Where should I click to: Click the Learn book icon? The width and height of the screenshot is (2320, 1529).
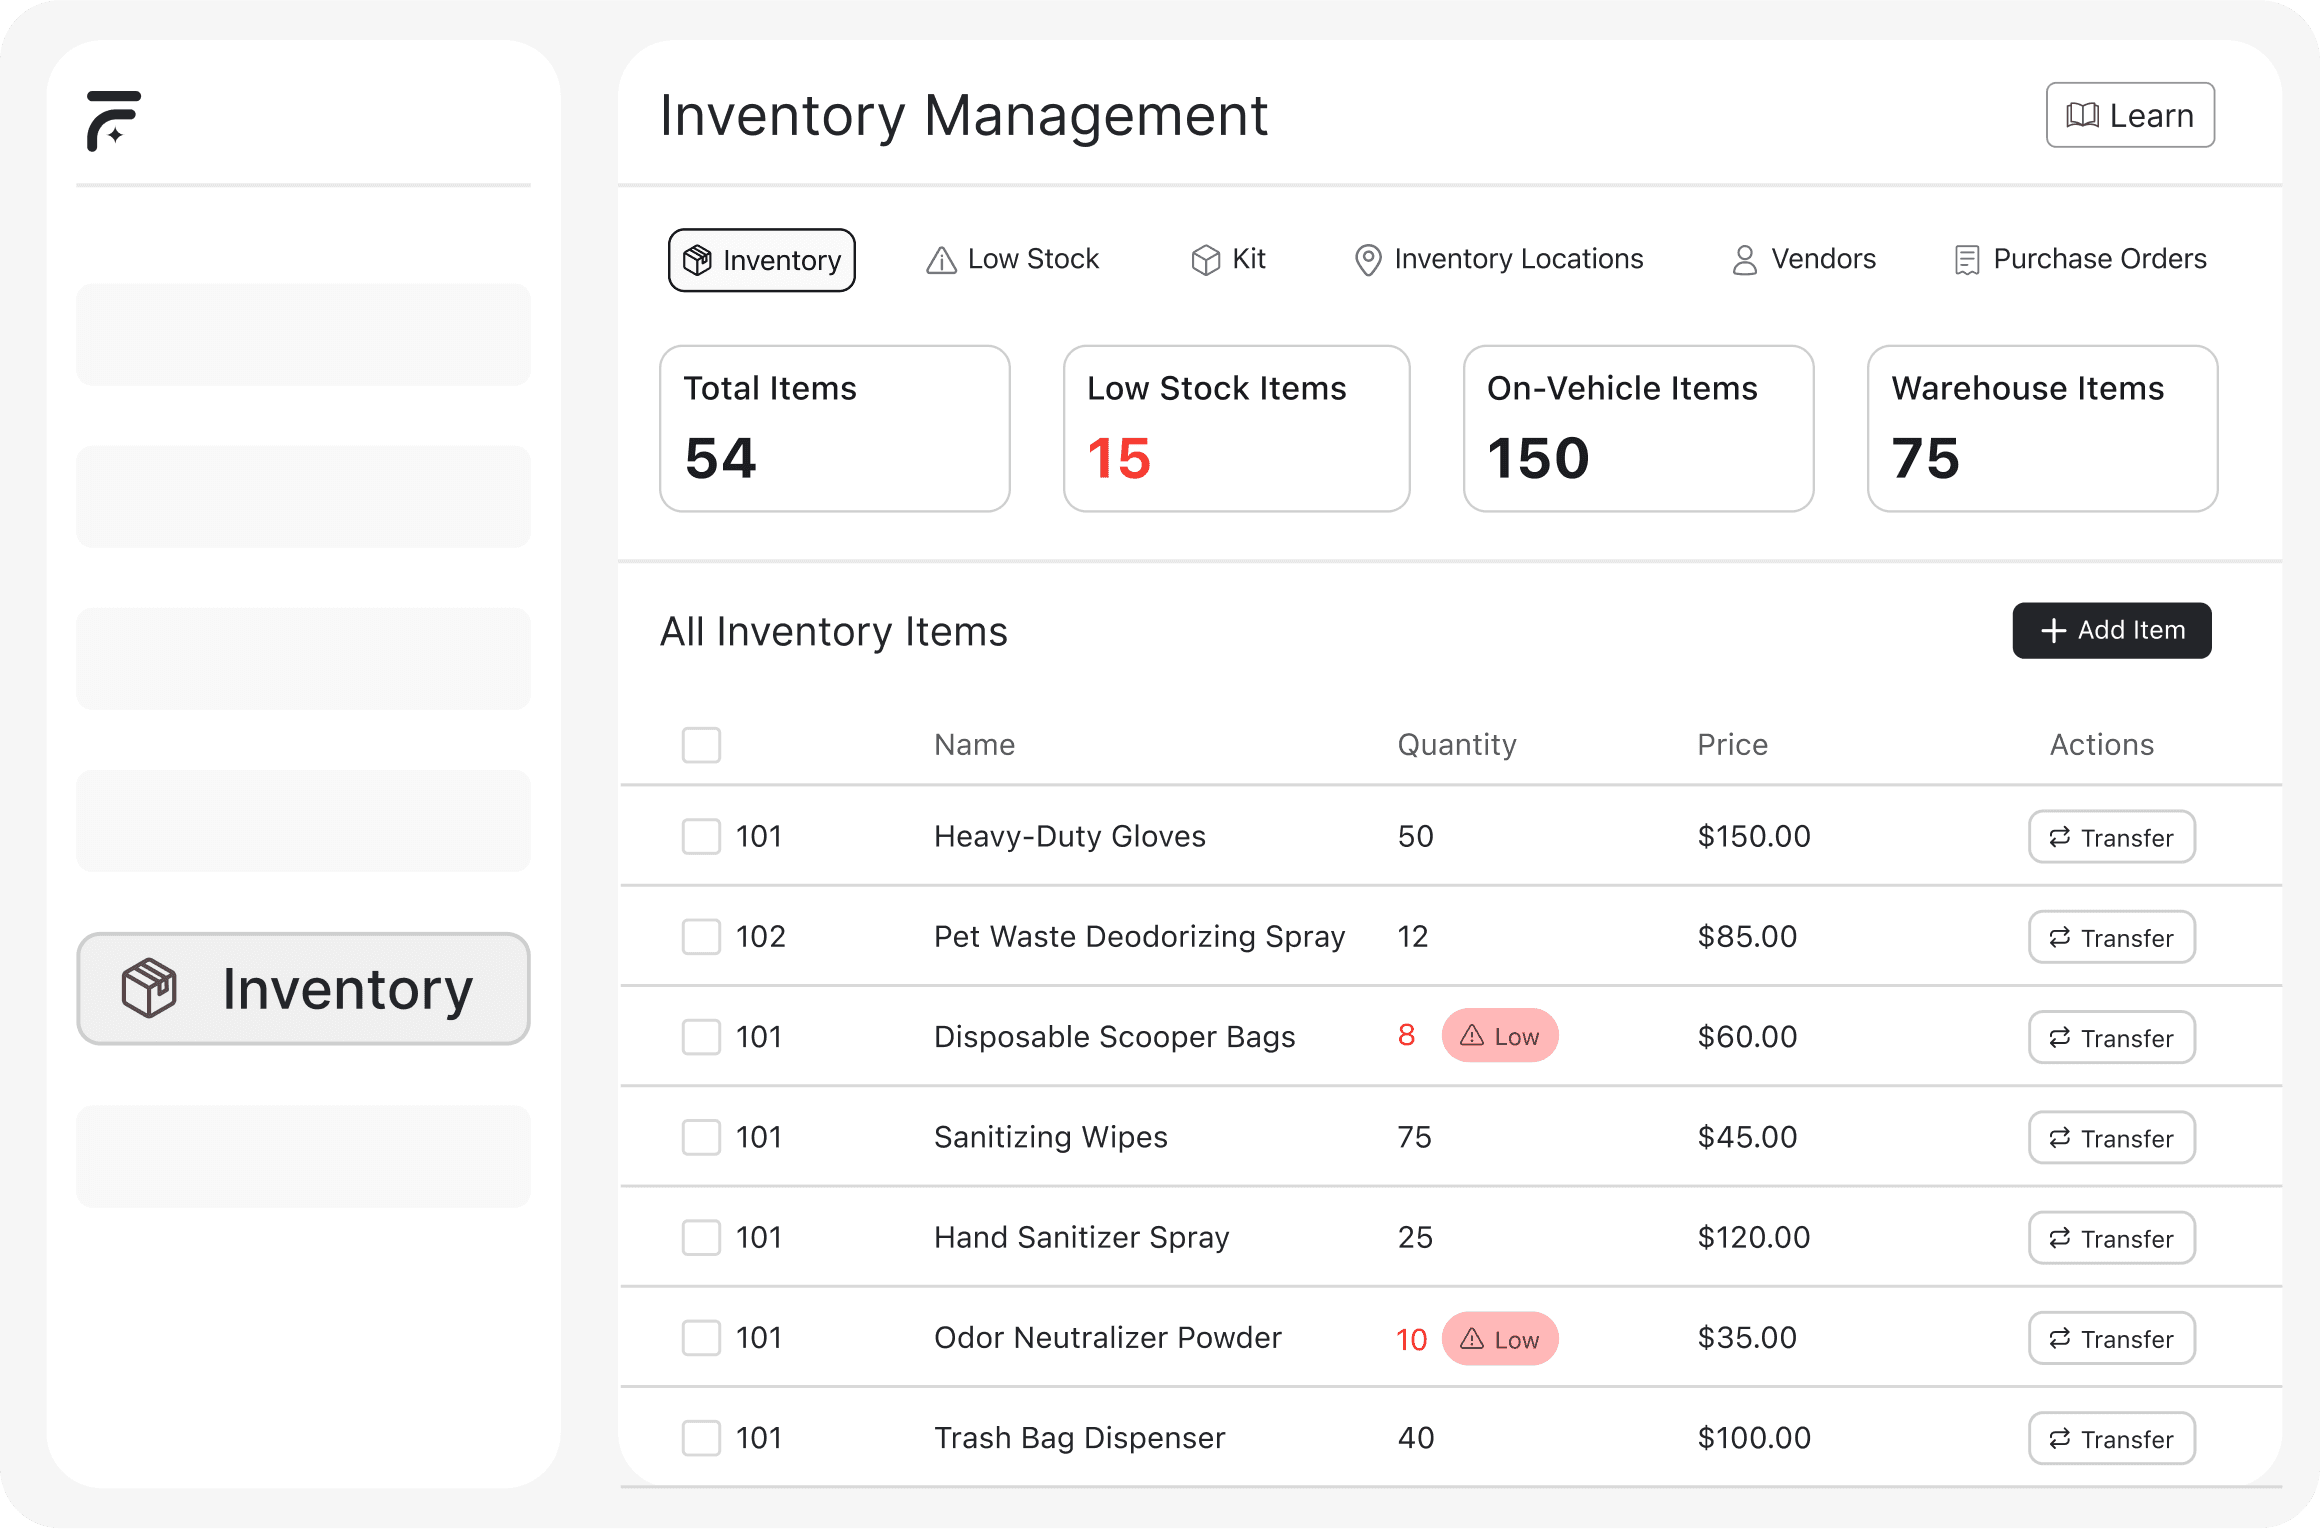(2082, 116)
